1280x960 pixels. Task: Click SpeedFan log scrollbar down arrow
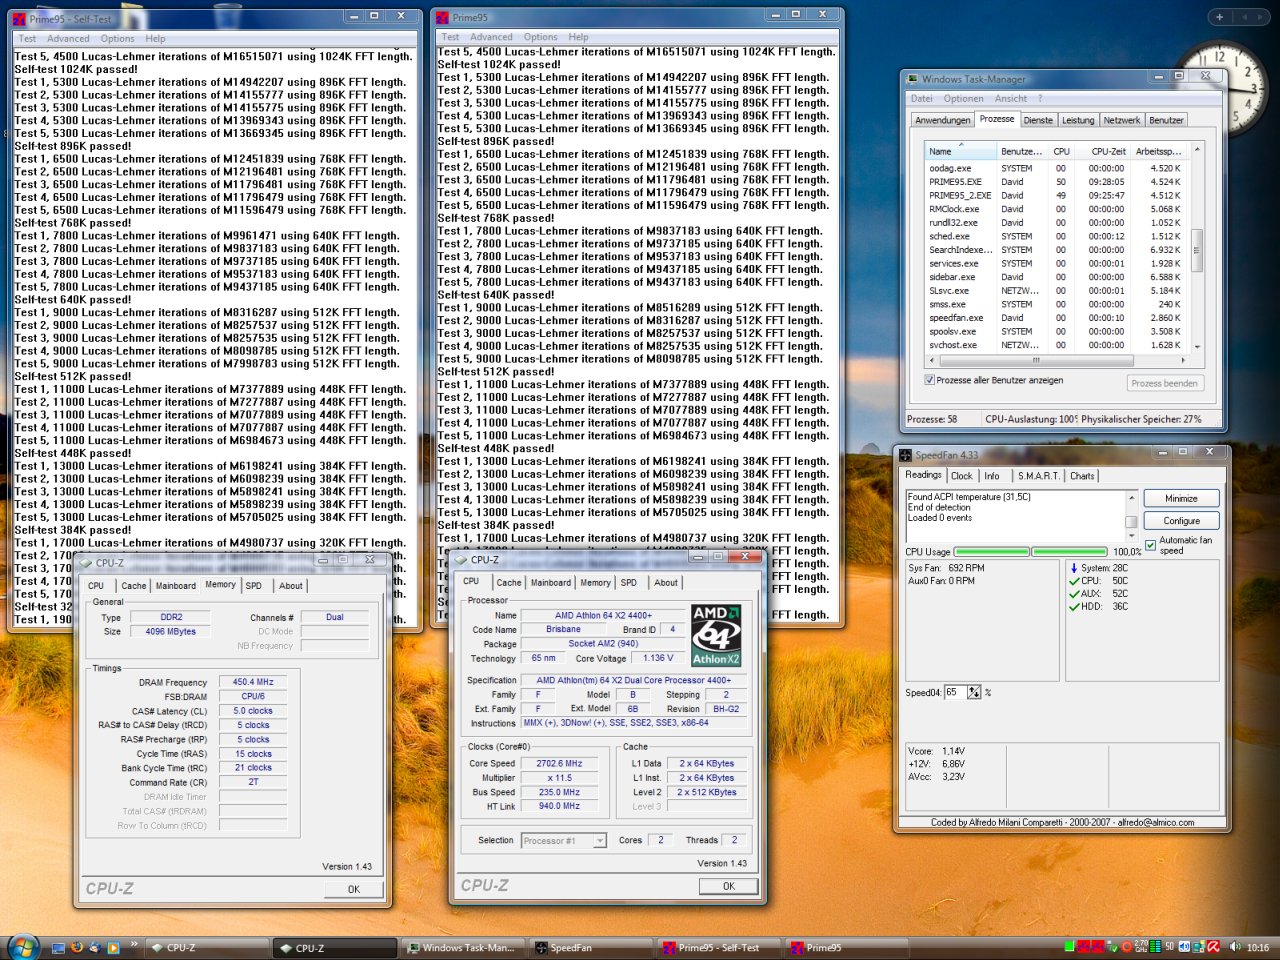[1132, 535]
